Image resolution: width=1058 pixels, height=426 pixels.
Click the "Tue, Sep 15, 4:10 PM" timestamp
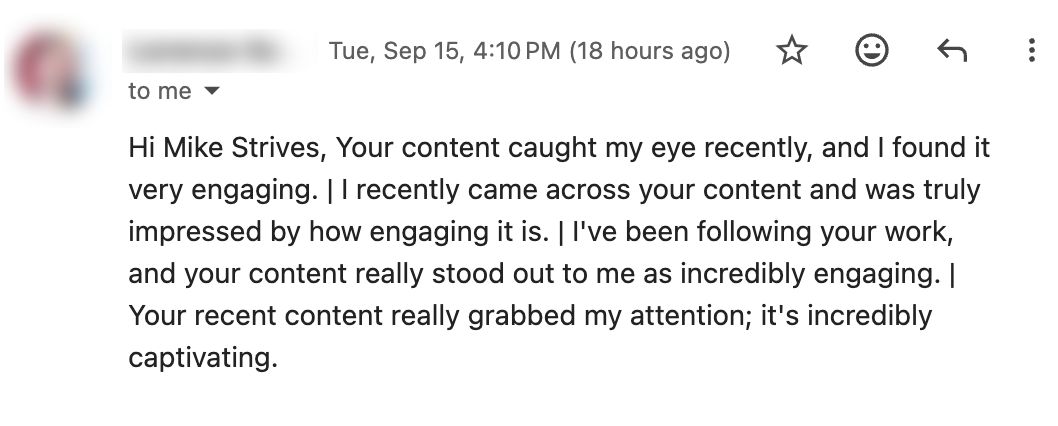coord(445,51)
